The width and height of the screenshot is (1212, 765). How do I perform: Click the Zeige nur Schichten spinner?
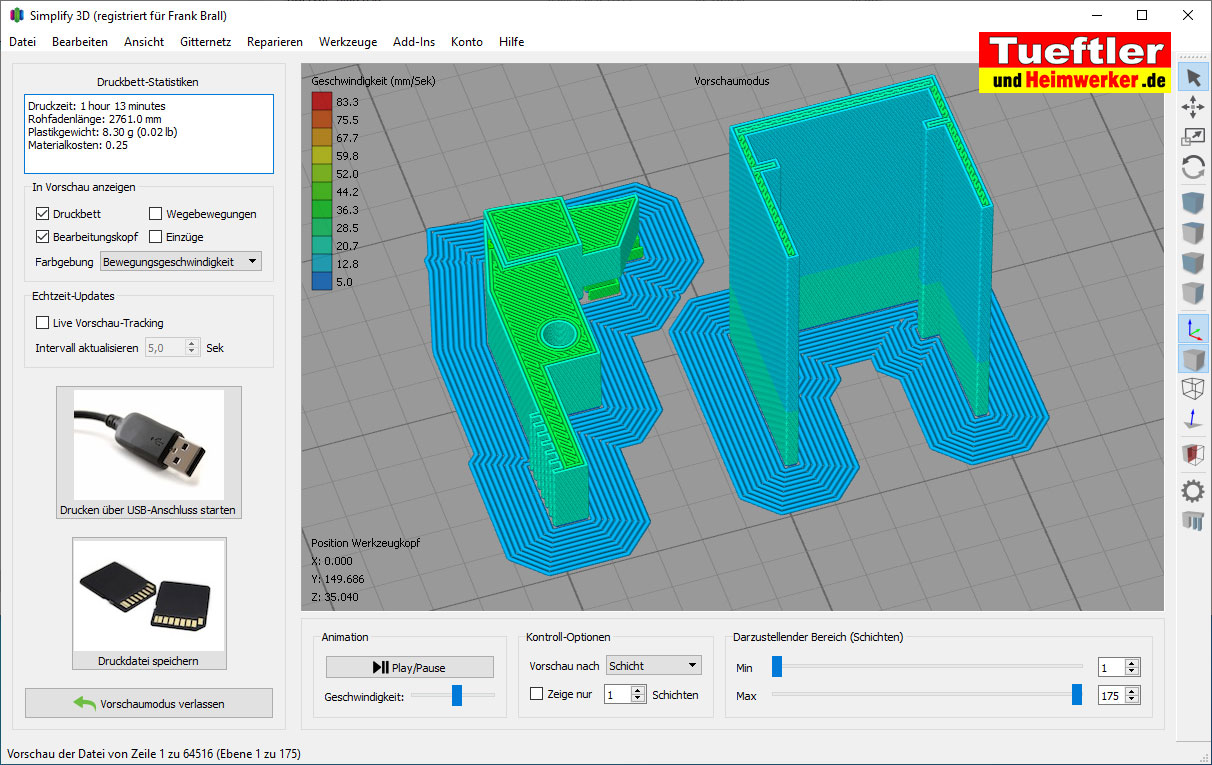point(625,694)
